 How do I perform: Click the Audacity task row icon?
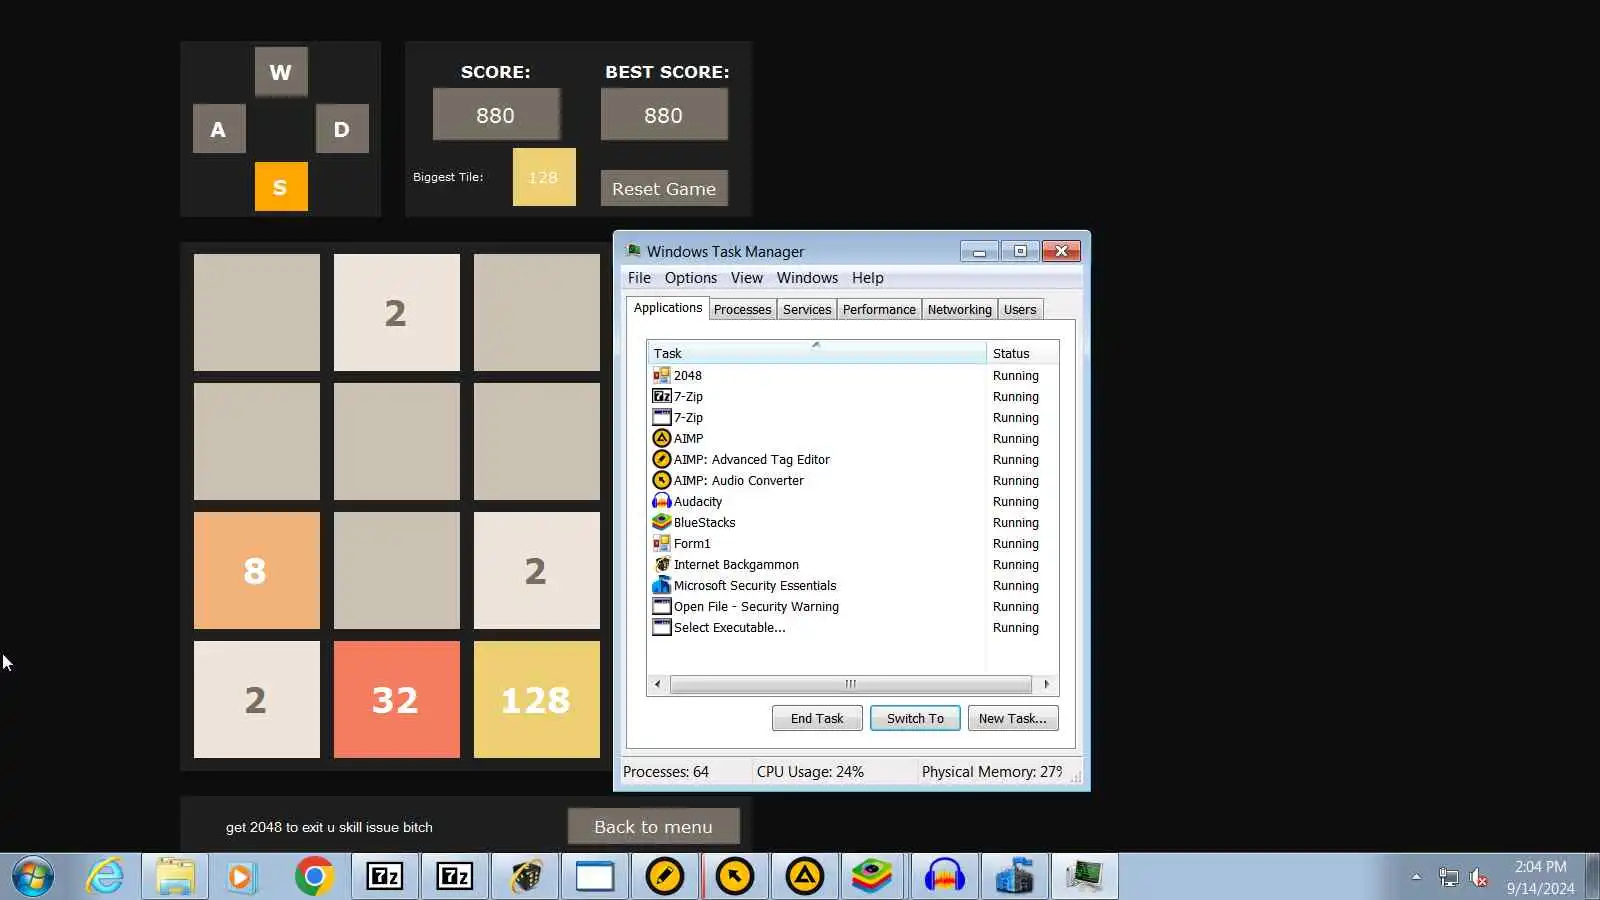(661, 501)
